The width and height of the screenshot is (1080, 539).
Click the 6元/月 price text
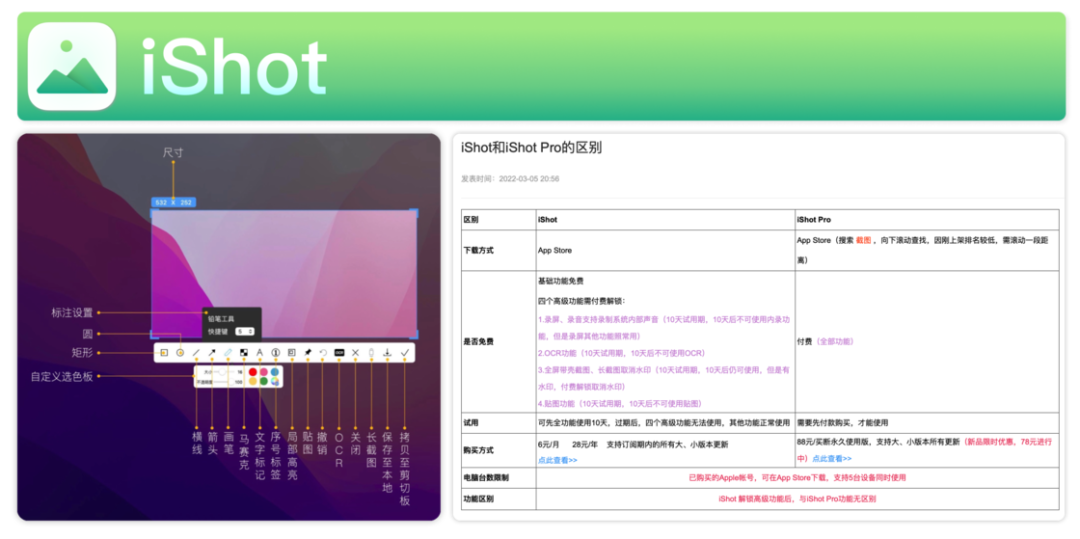(x=550, y=445)
